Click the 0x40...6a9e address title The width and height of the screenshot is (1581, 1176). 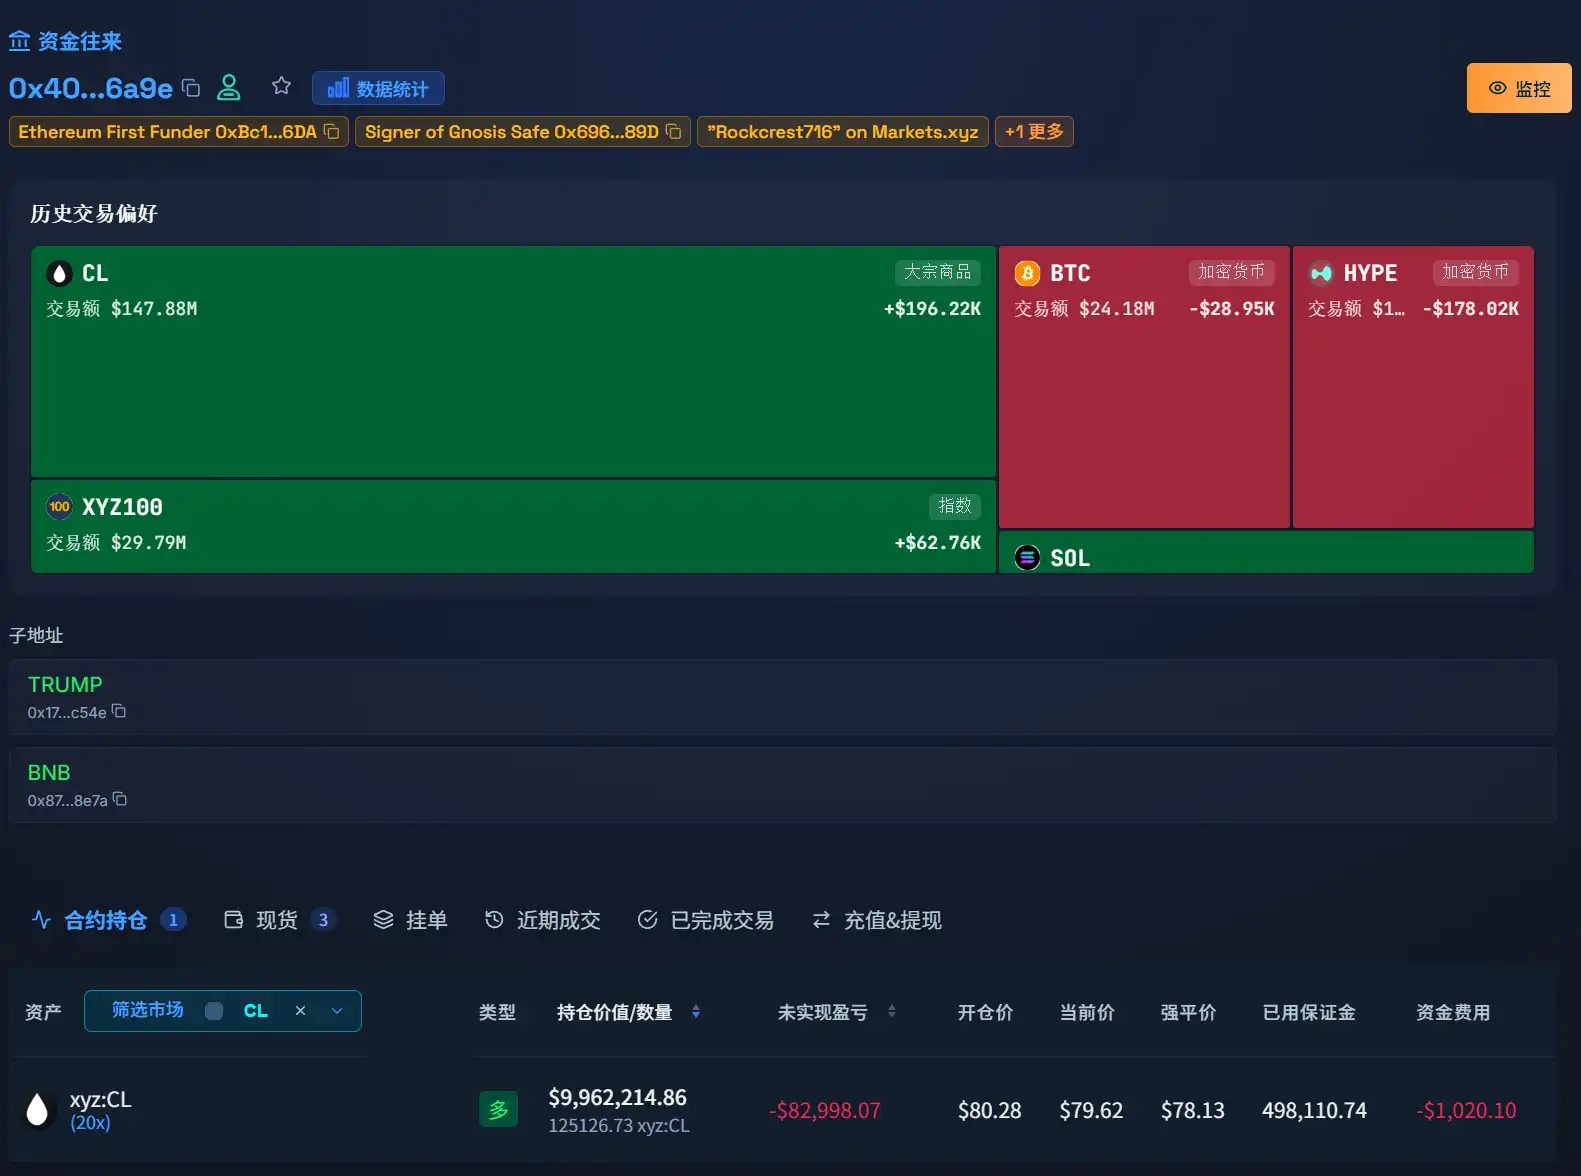(91, 88)
